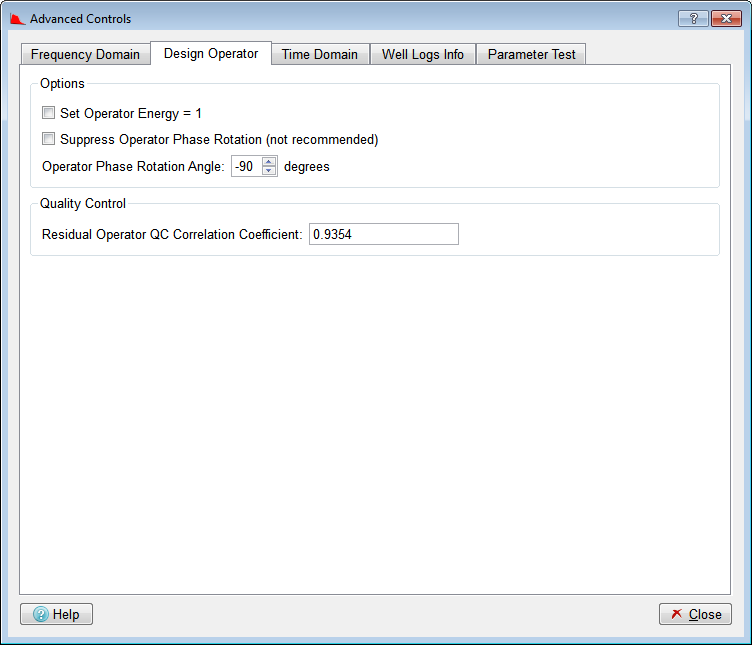Click the red X window close button
This screenshot has width=752, height=645.
tap(726, 19)
